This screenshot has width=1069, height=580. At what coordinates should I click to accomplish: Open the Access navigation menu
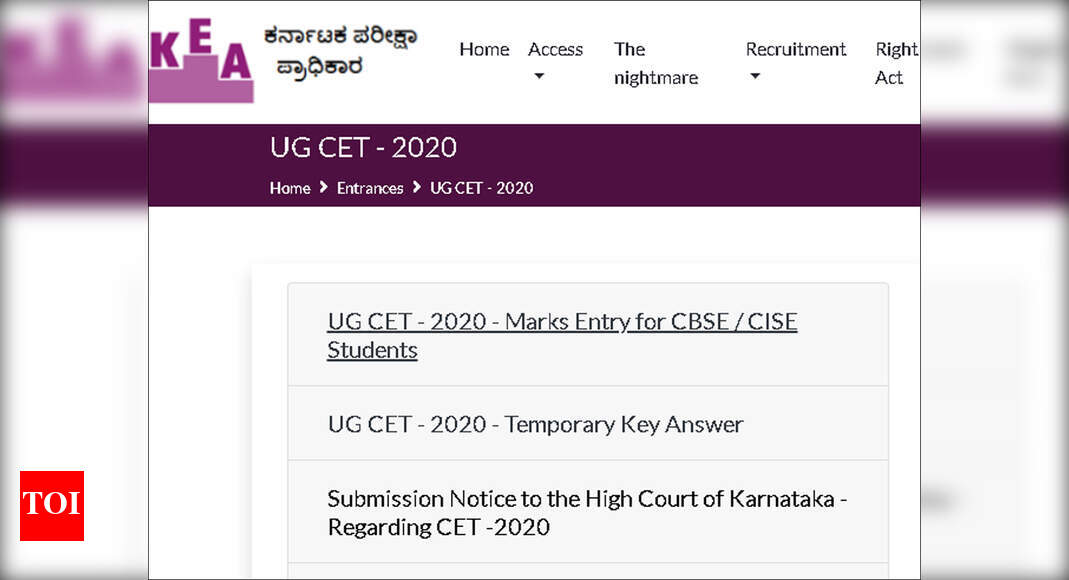point(556,49)
